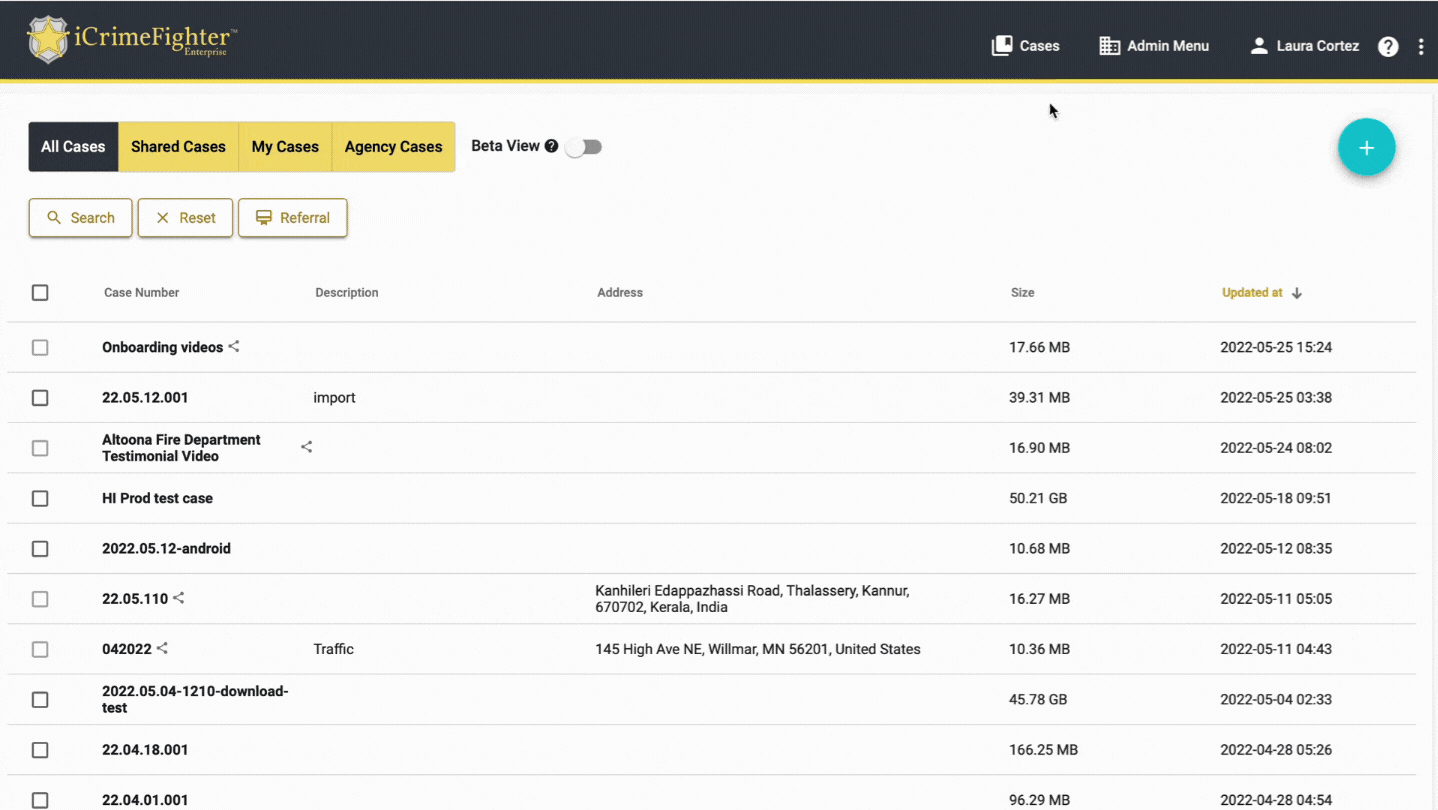Click the Updated at sort arrow
Screen dimensions: 1438x810
click(1297, 293)
